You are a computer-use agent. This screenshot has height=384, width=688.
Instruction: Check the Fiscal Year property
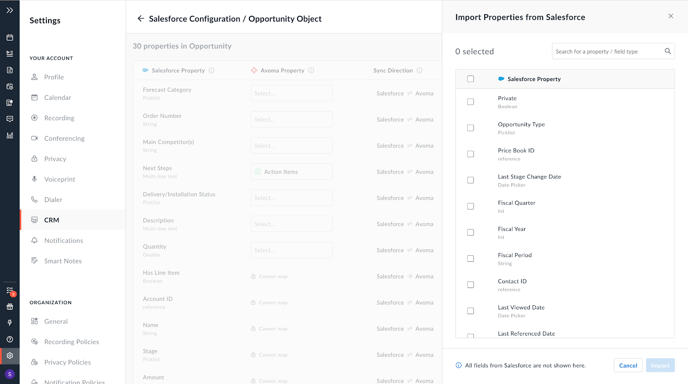470,233
